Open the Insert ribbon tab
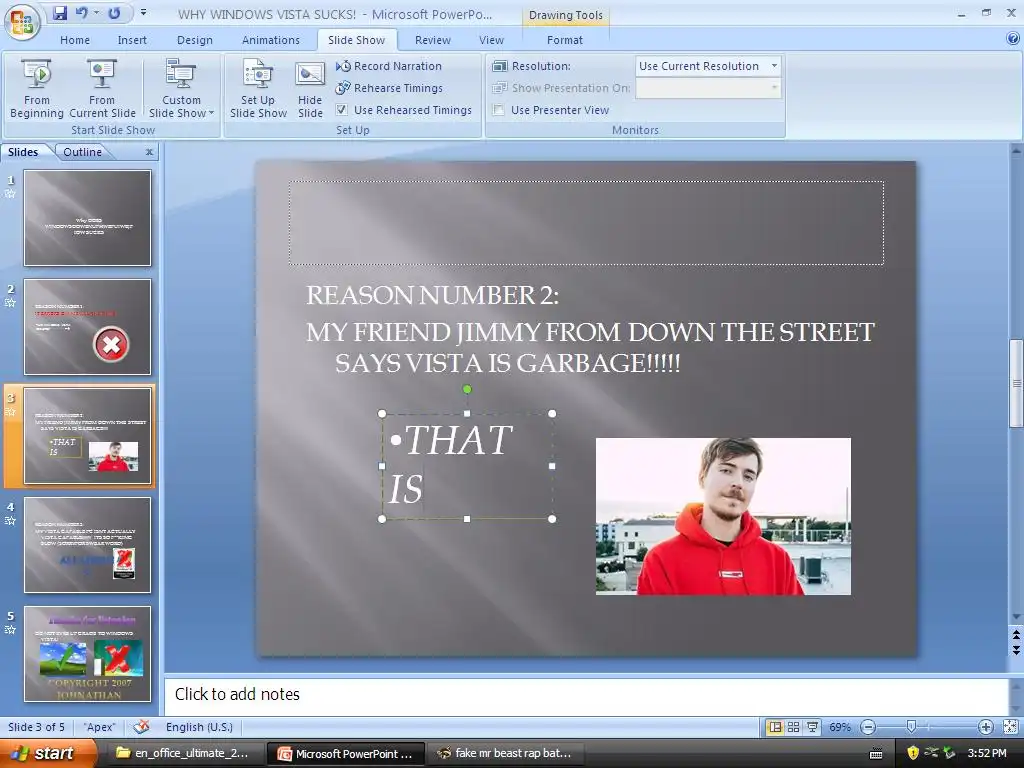The height and width of the screenshot is (768, 1024). pos(132,40)
